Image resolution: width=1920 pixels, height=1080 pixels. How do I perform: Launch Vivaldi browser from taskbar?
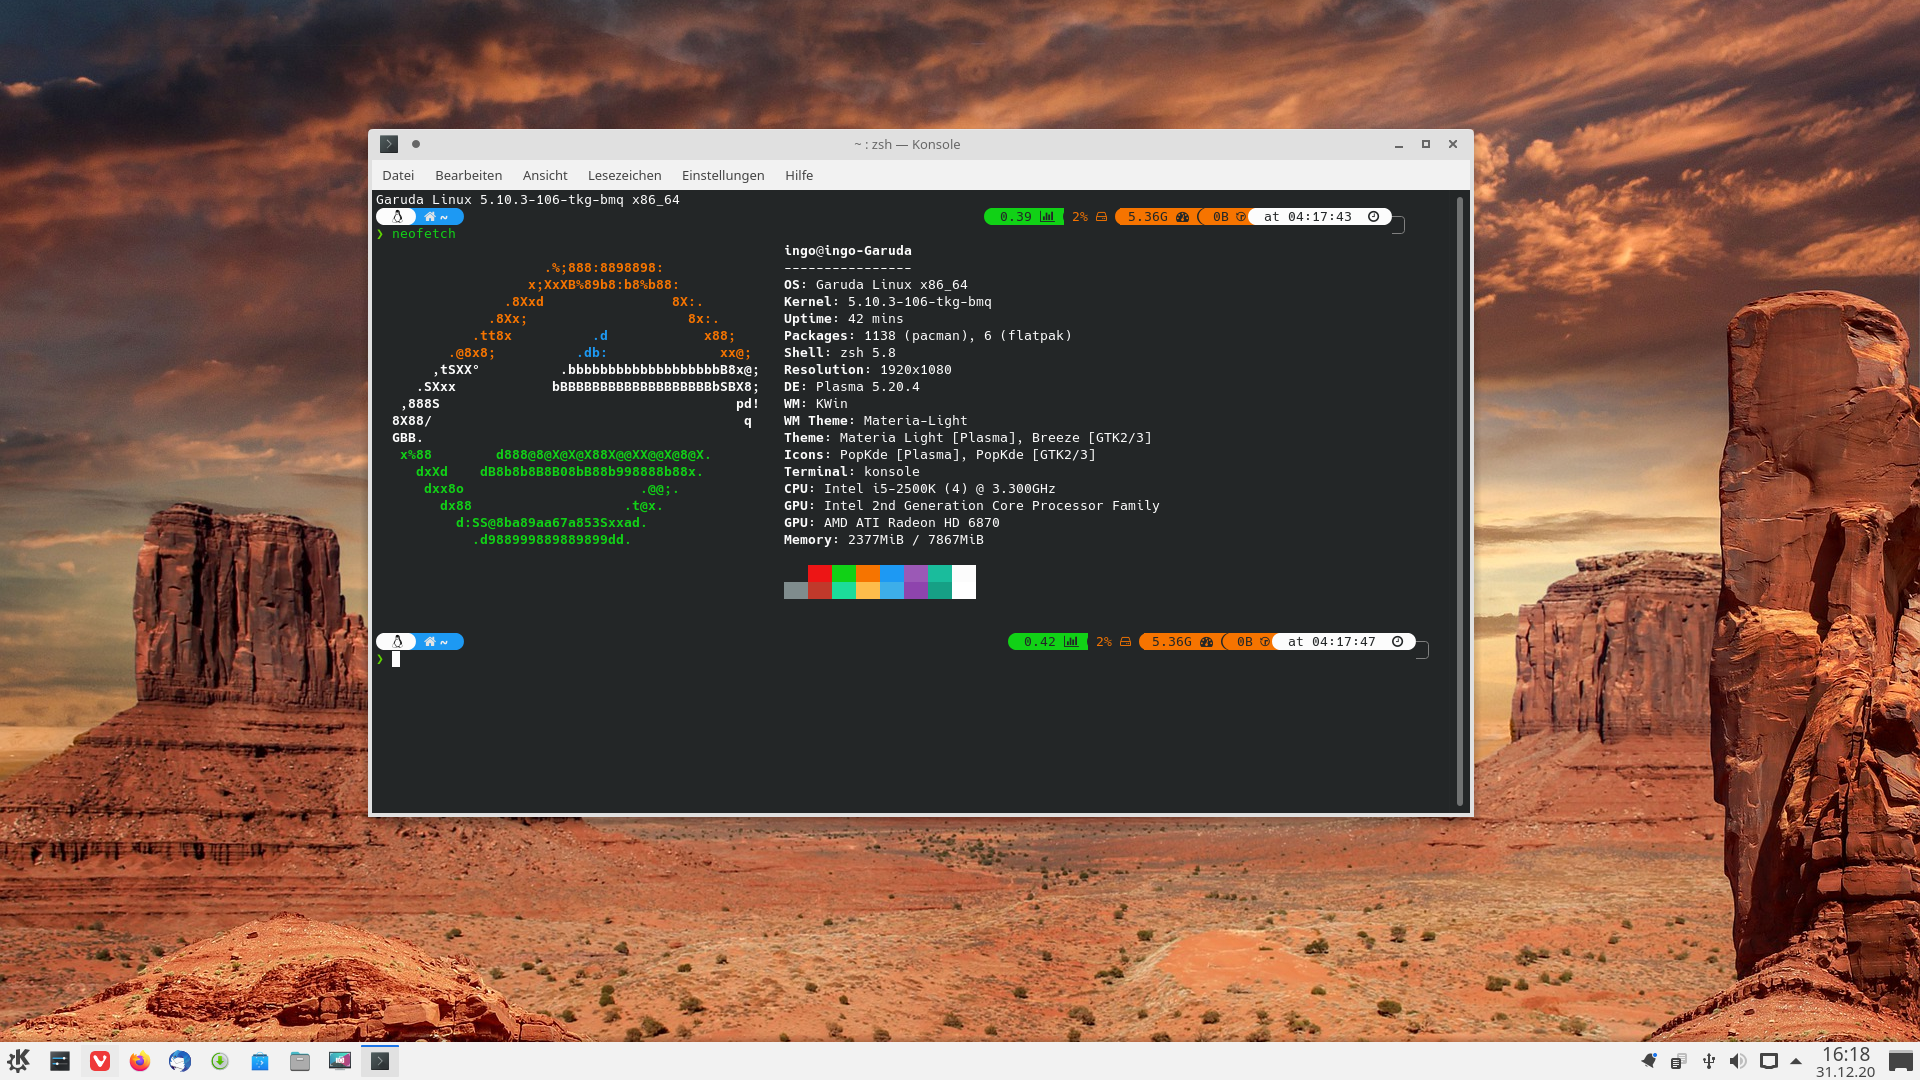[x=100, y=1061]
